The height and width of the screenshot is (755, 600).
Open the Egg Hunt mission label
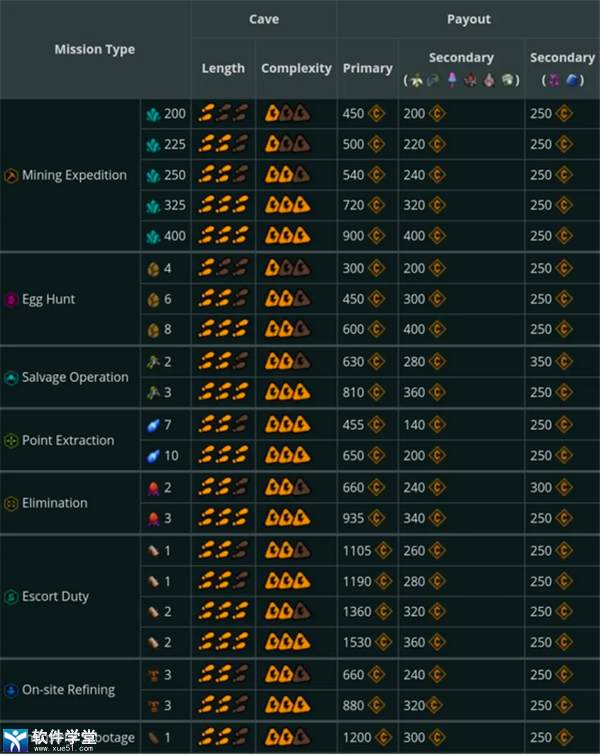coord(48,299)
